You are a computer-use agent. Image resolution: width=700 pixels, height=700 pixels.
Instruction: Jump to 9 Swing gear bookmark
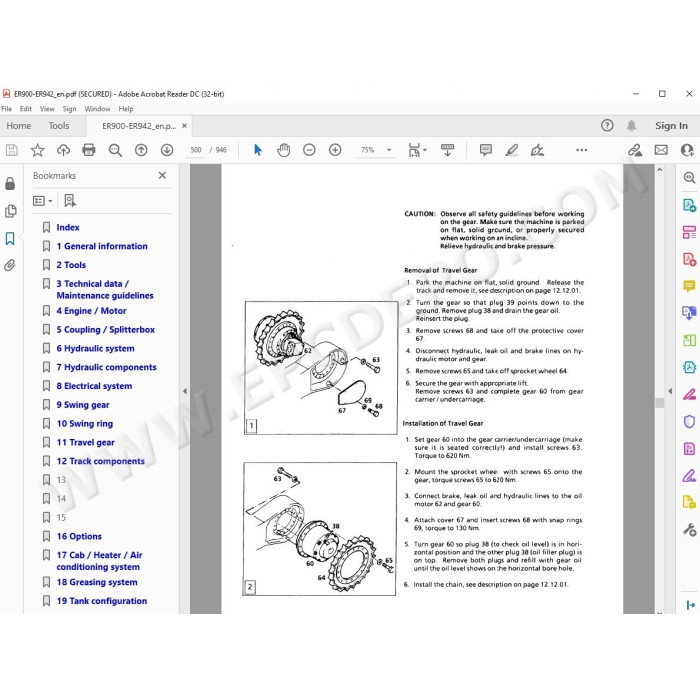(83, 405)
